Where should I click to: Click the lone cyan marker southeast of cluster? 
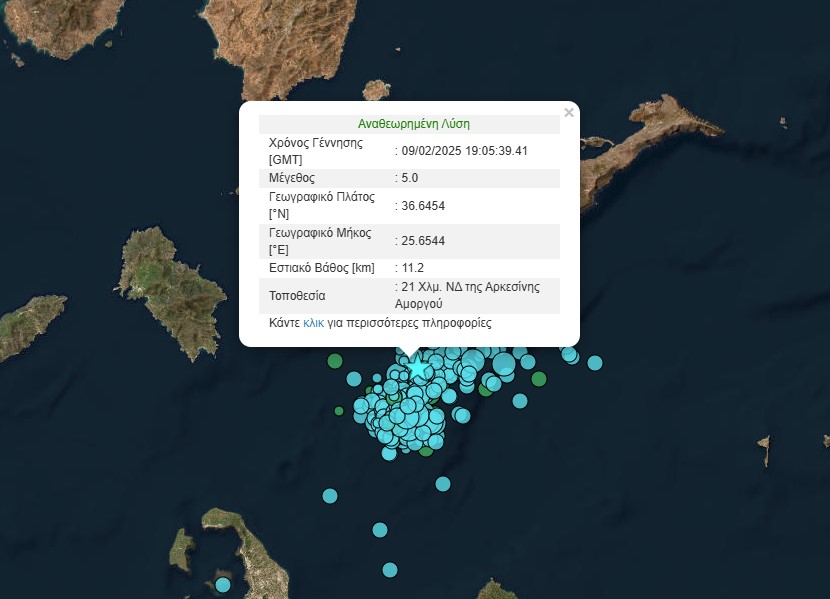pos(443,484)
